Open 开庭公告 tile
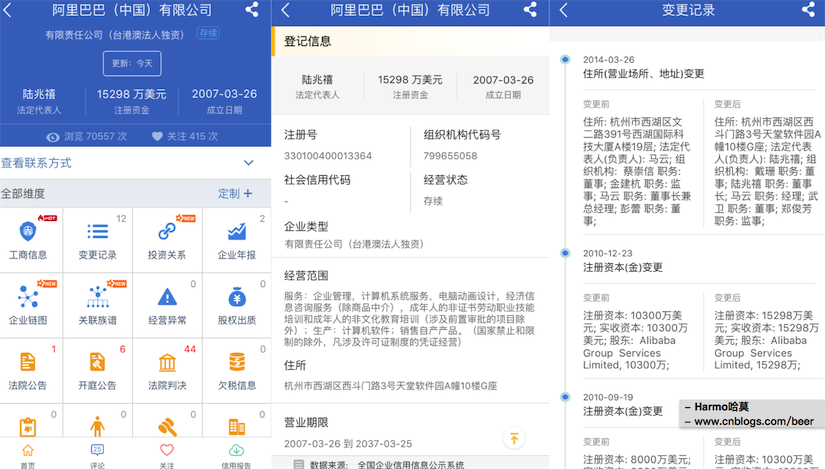Viewport: 825px width, 469px height. tap(97, 371)
